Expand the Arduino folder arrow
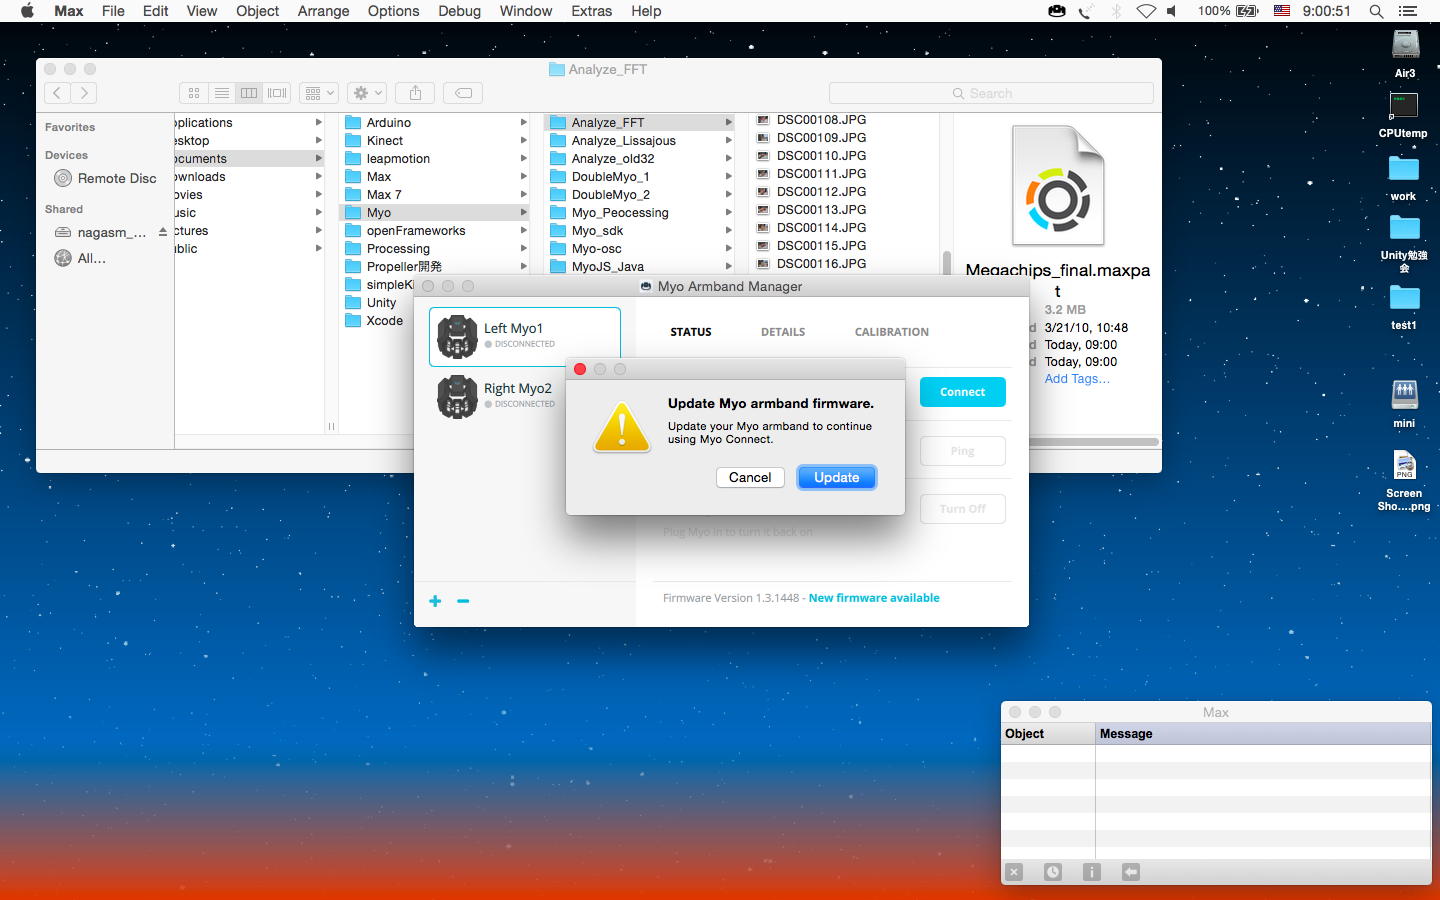 pos(523,123)
